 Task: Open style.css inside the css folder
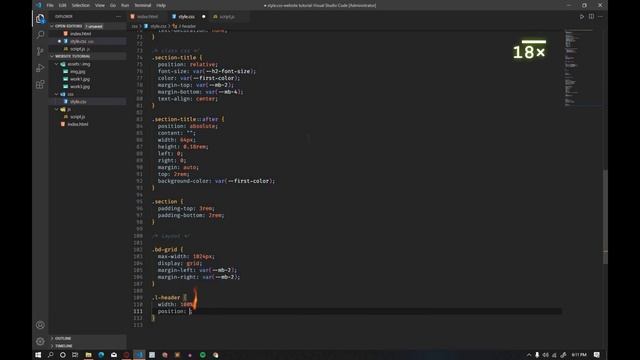click(78, 102)
